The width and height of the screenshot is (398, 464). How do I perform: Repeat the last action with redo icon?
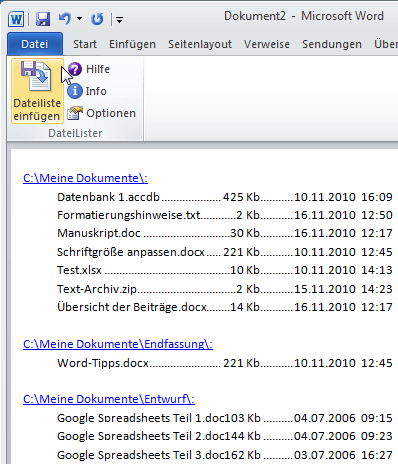click(x=97, y=19)
